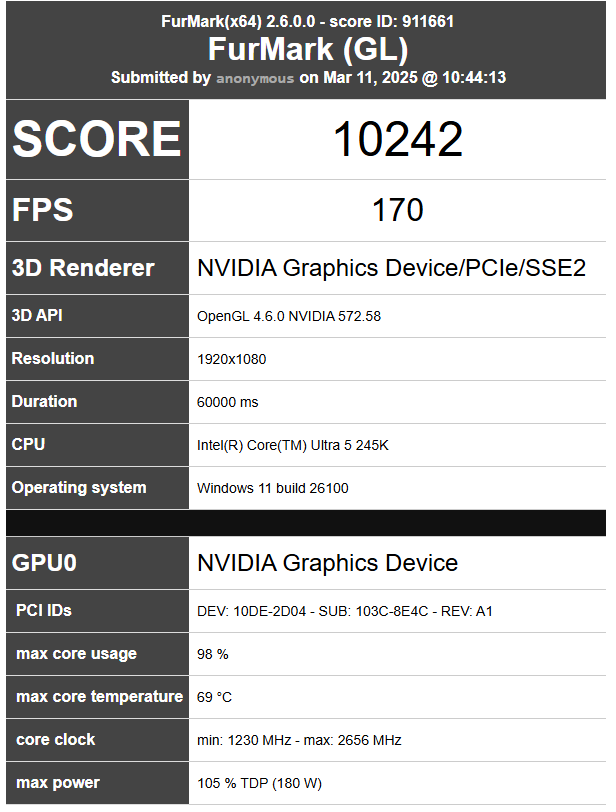Image resolution: width=616 pixels, height=812 pixels.
Task: Click the NVIDIA Graphics Device/PCIe/SSE2 renderer text
Action: (x=391, y=268)
